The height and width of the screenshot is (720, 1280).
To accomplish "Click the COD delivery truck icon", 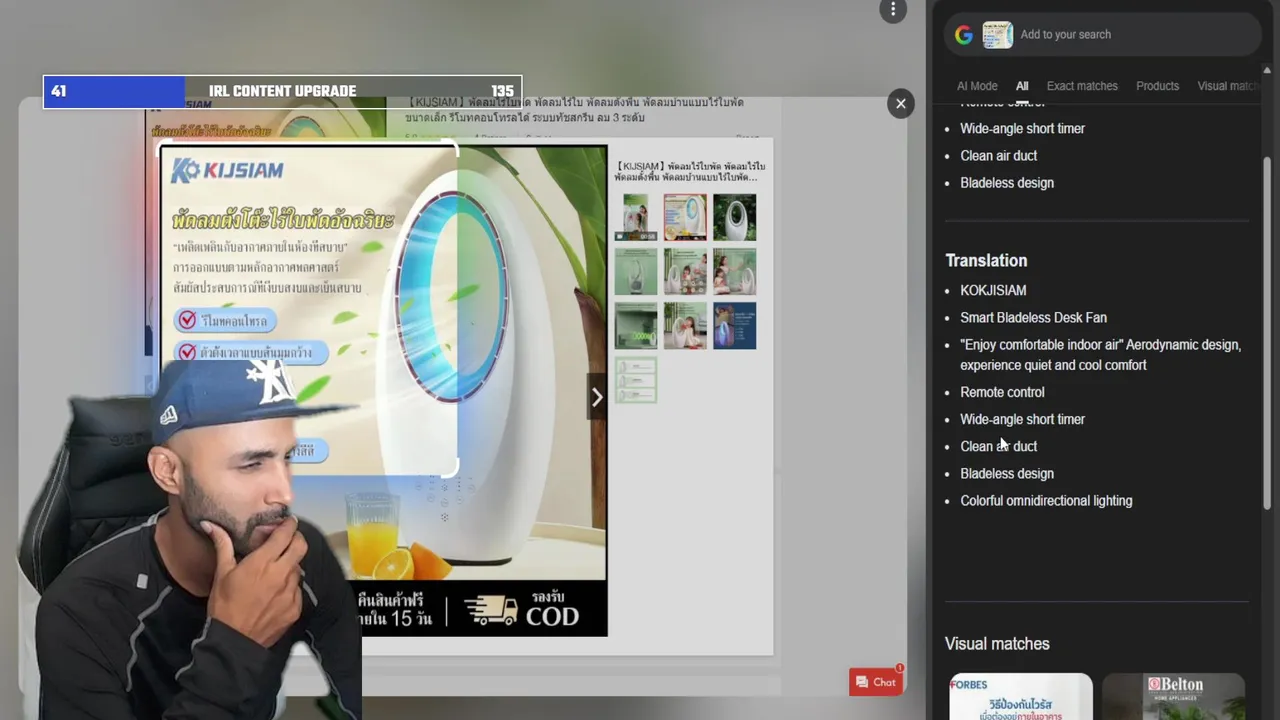I will (491, 609).
